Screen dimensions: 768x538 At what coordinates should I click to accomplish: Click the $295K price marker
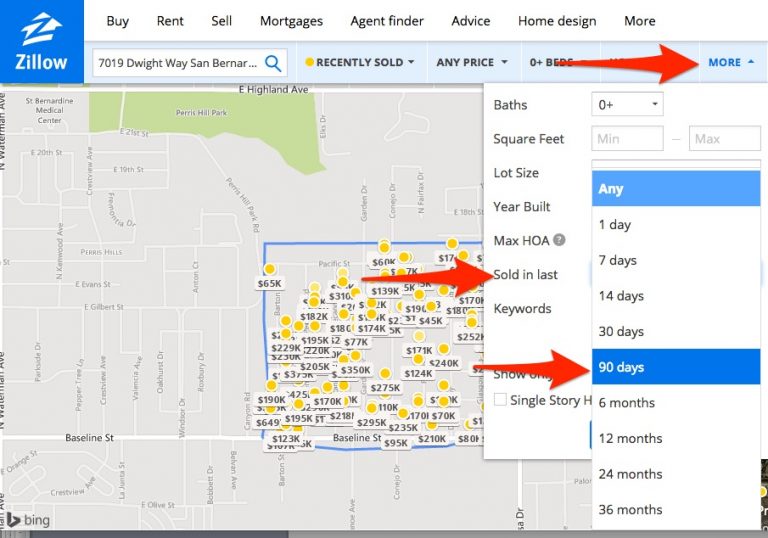point(371,422)
